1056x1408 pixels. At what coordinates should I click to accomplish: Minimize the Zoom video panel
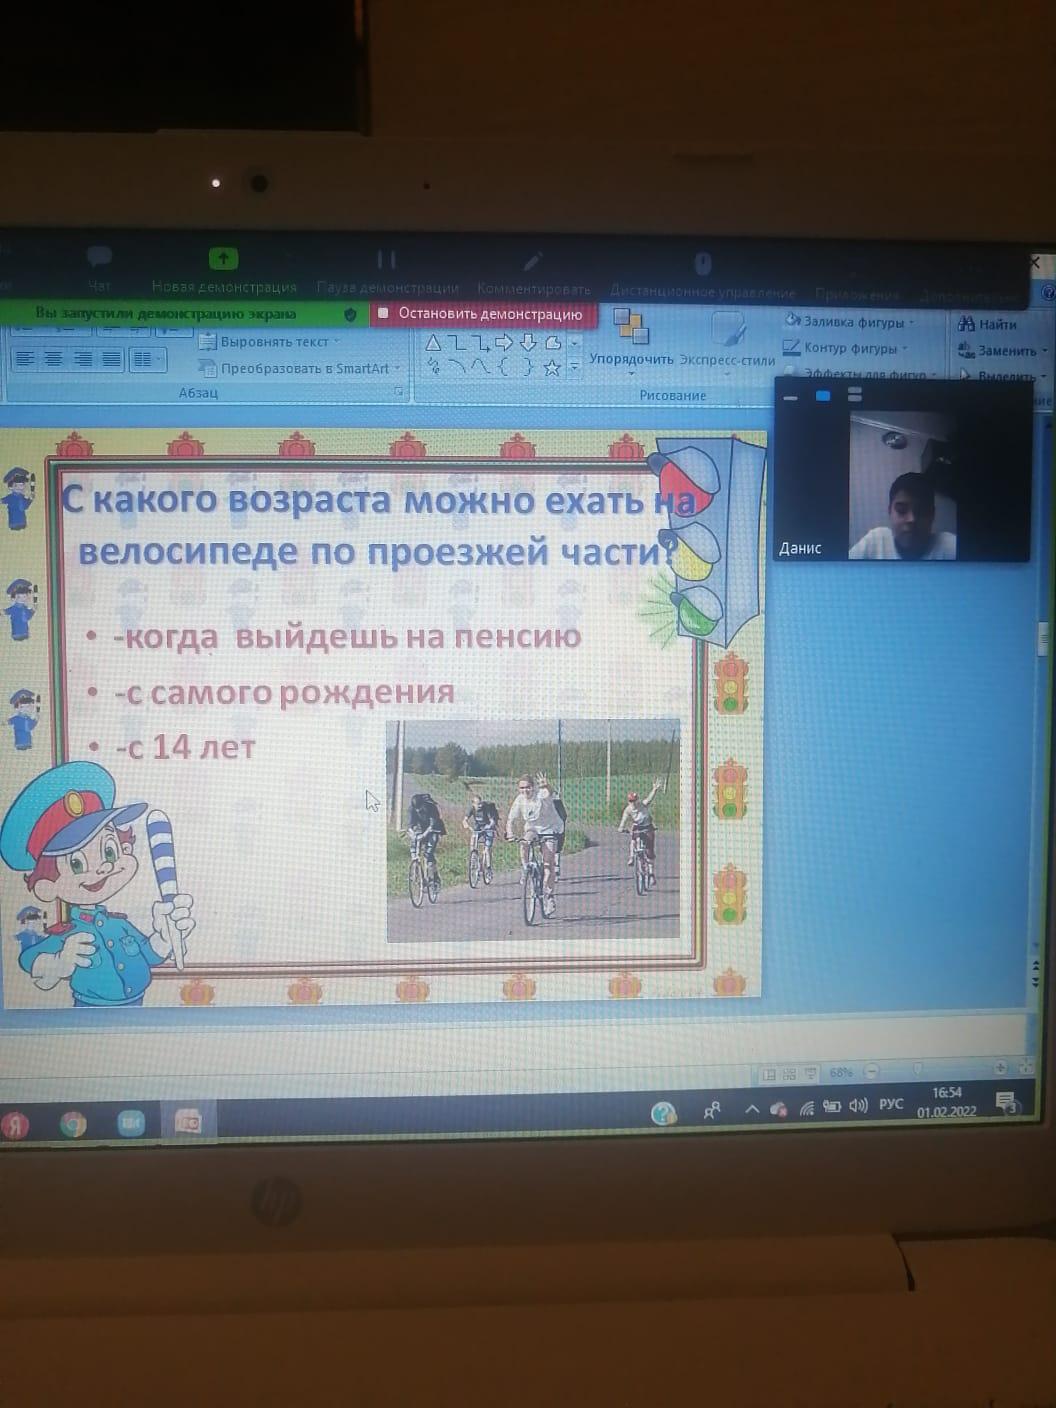[x=791, y=397]
